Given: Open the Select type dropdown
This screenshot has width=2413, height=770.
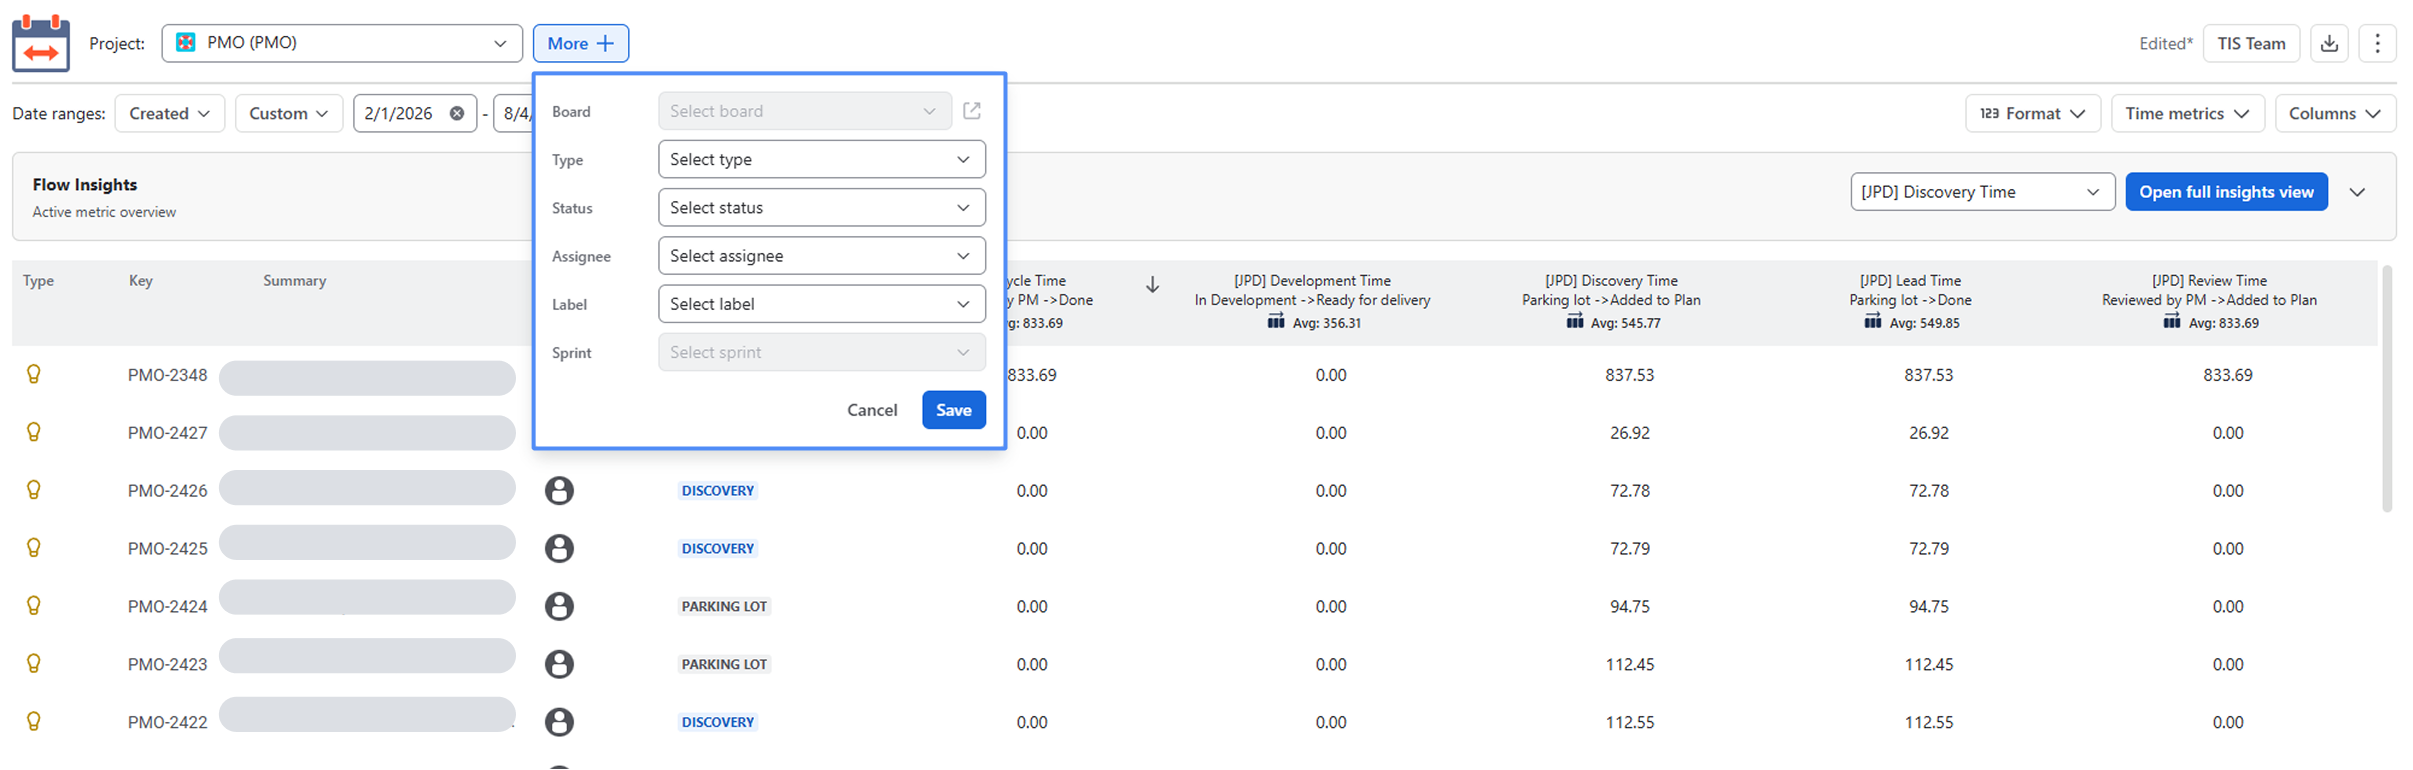Looking at the screenshot, I should pos(822,159).
